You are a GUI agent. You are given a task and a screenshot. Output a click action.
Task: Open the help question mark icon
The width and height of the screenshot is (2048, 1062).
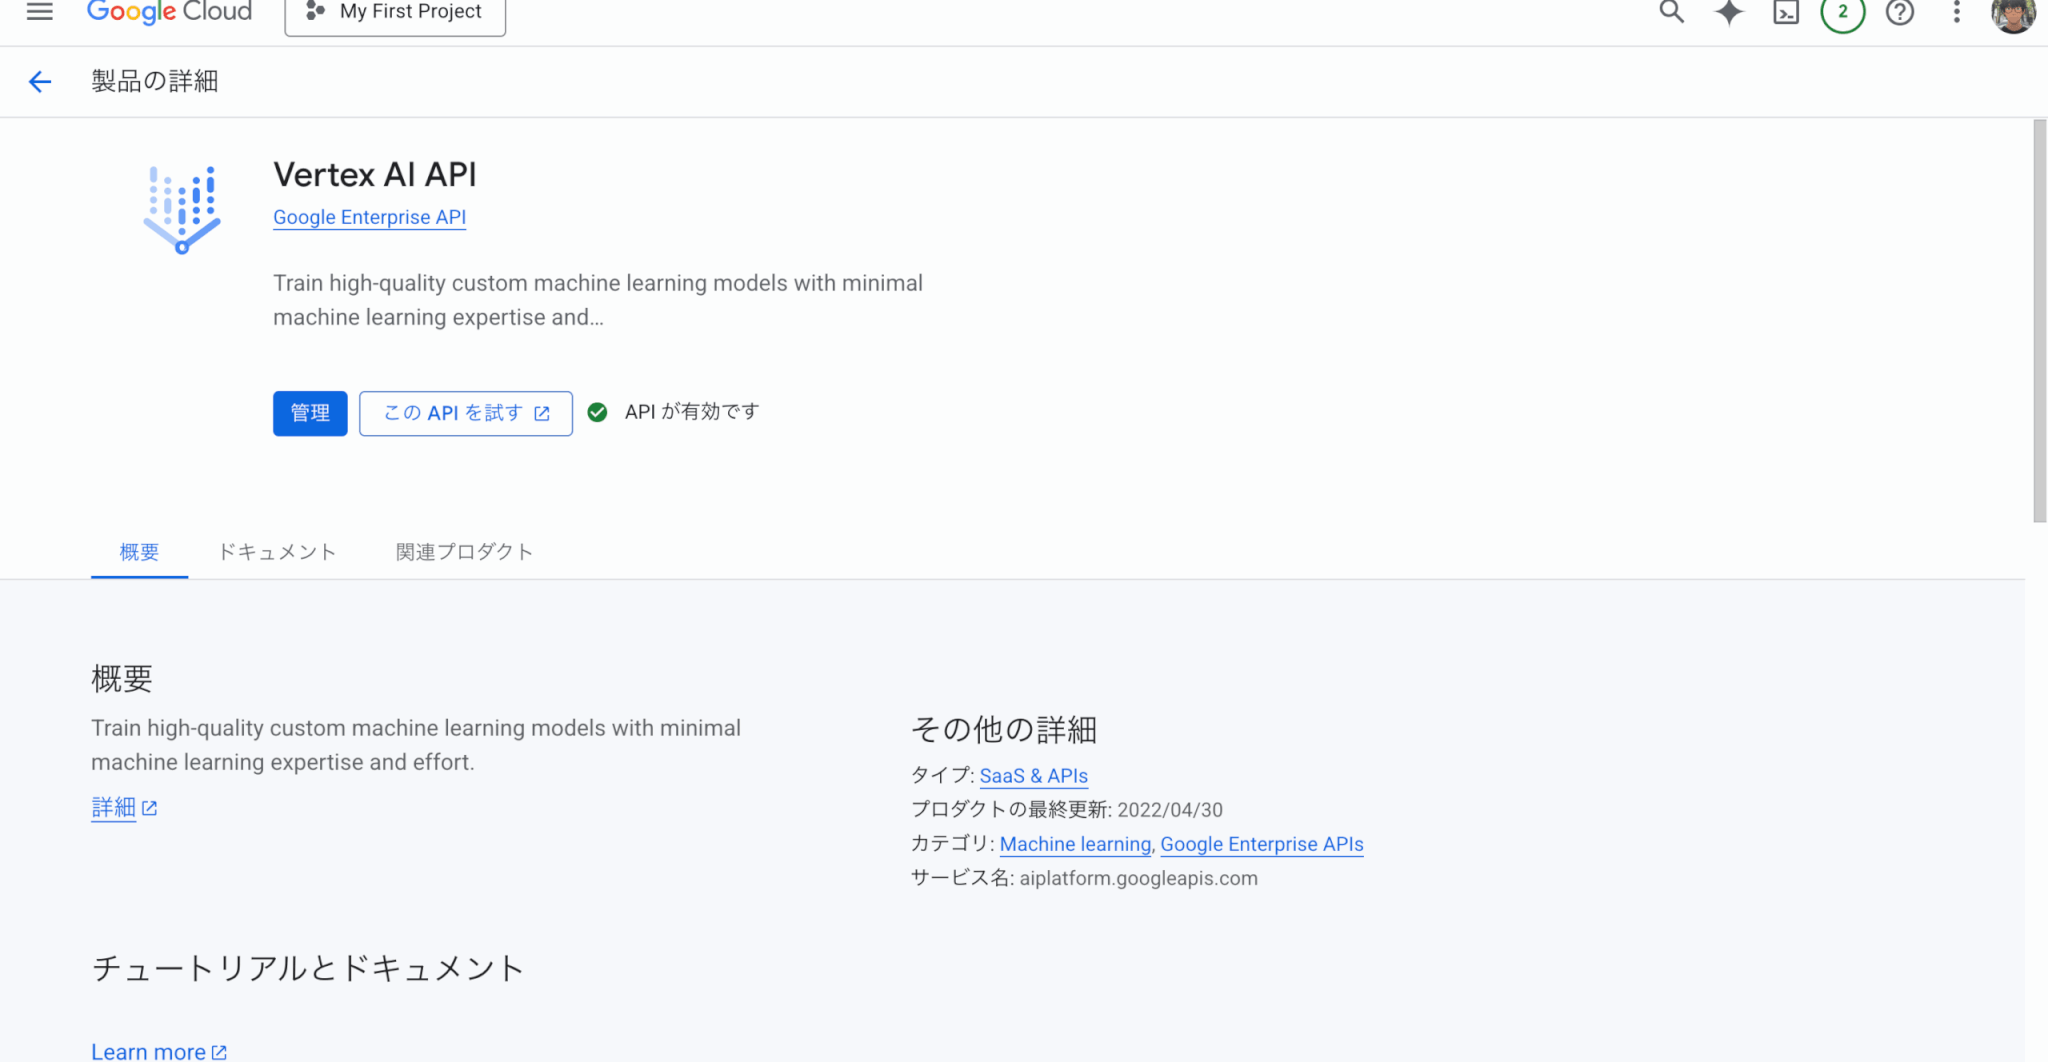pyautogui.click(x=1900, y=12)
